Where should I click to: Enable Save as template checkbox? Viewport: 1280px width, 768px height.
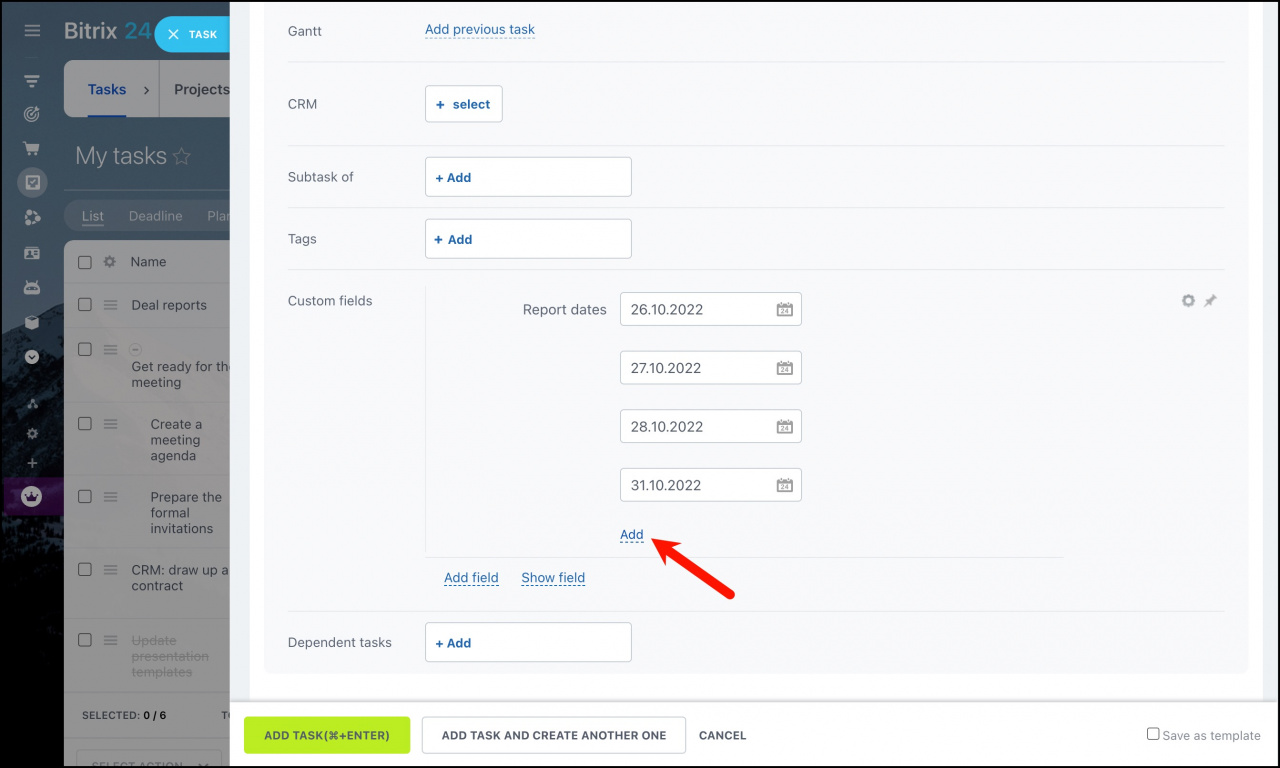coord(1153,734)
